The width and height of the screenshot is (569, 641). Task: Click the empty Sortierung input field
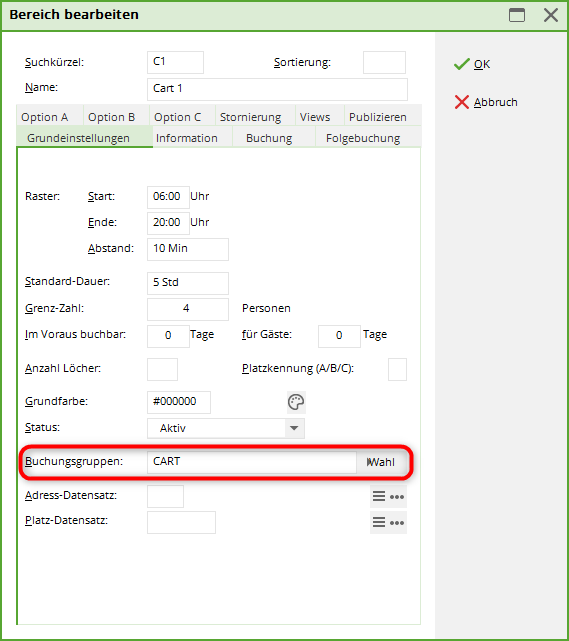coord(384,62)
